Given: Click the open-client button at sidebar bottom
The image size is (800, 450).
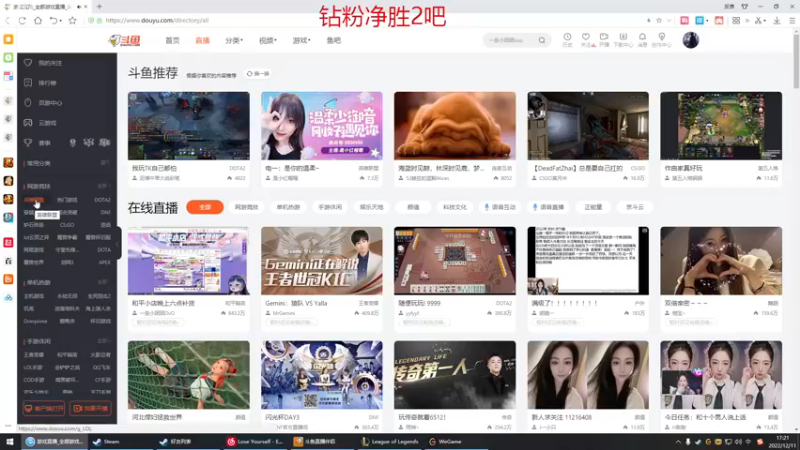Looking at the screenshot, I should click(44, 408).
